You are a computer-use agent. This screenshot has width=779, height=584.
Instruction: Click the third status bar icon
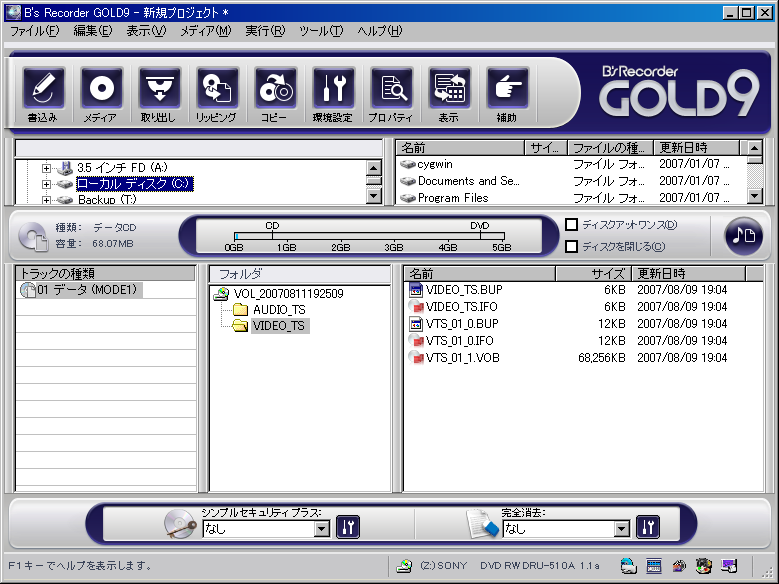pos(679,566)
